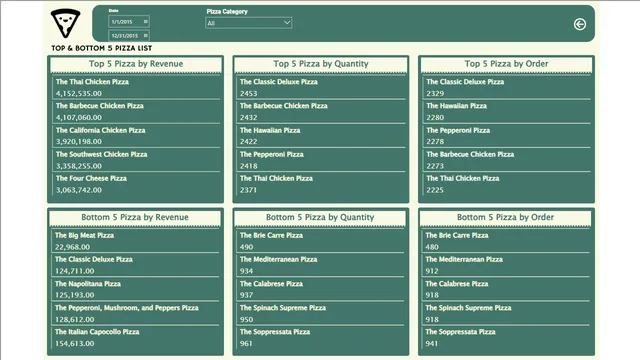Click The Brie Carre Pizza in Bottom Order
Screen dimensions: 640x360
[x=457, y=235]
